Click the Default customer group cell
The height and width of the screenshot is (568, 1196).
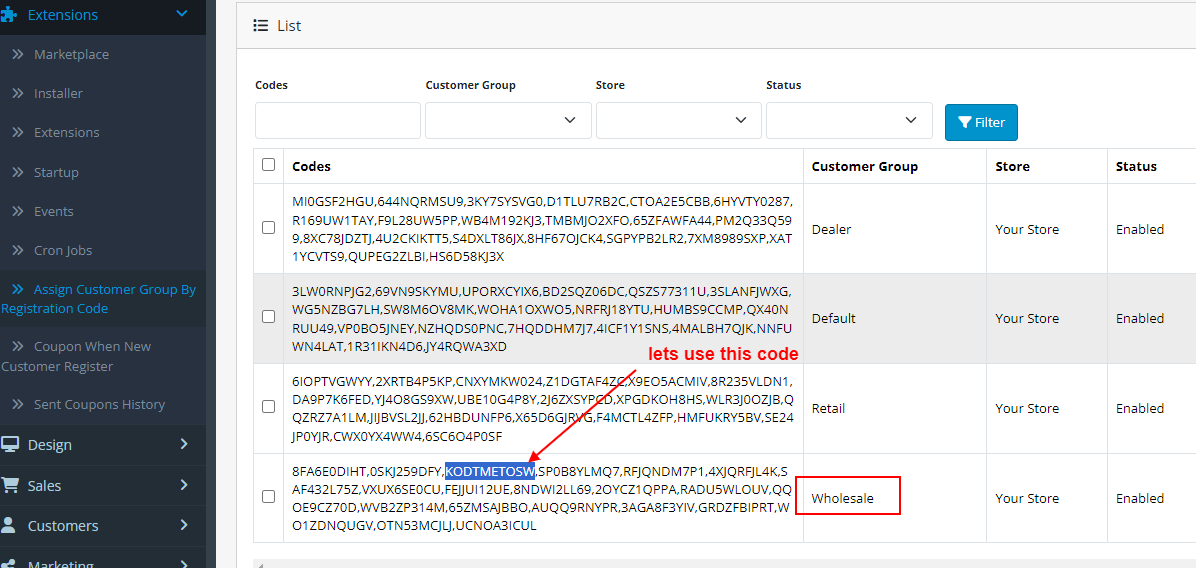click(x=834, y=318)
